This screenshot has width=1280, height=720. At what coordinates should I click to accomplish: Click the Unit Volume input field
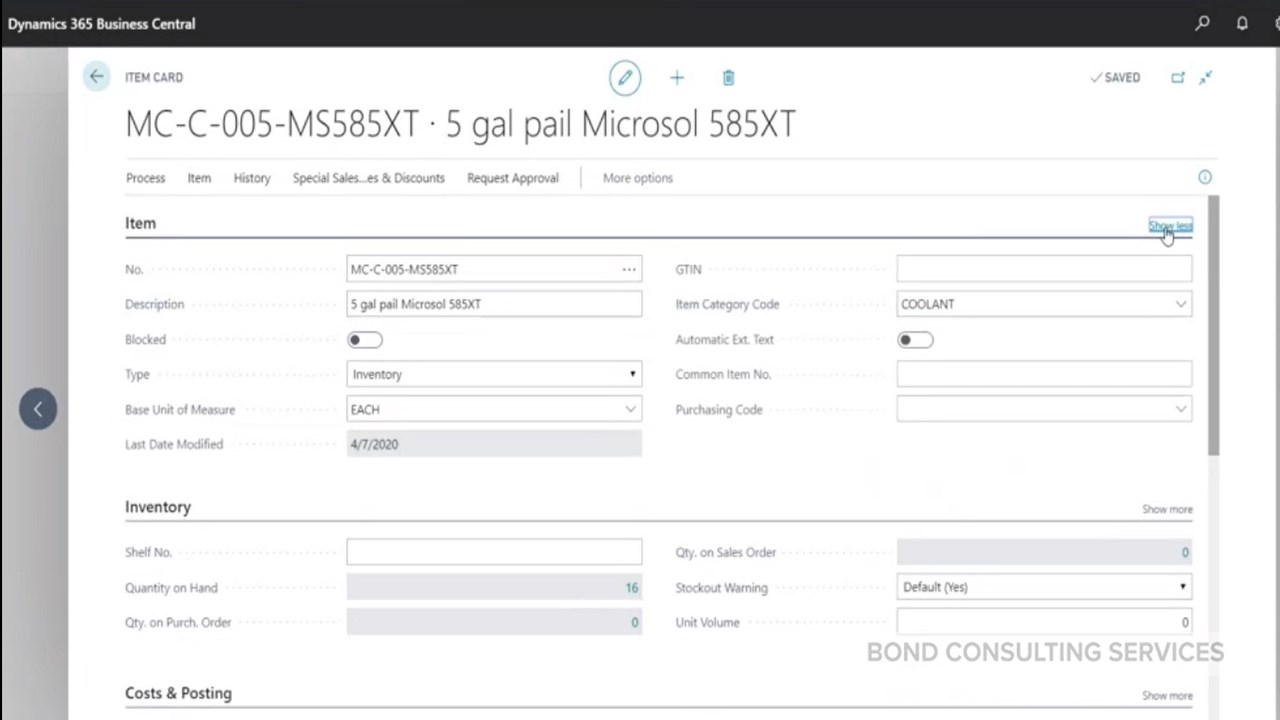pyautogui.click(x=1044, y=622)
